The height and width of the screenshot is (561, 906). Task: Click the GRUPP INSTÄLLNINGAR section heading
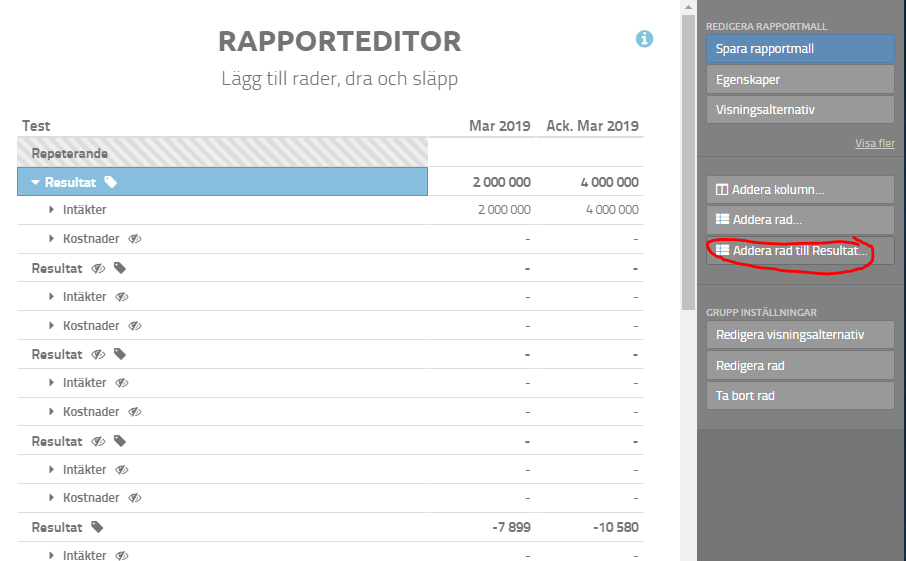tap(761, 313)
